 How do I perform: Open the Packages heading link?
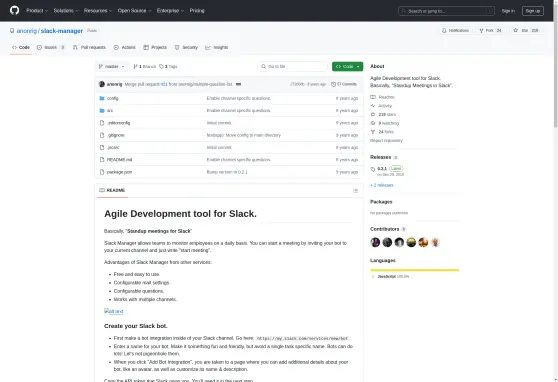pos(381,202)
